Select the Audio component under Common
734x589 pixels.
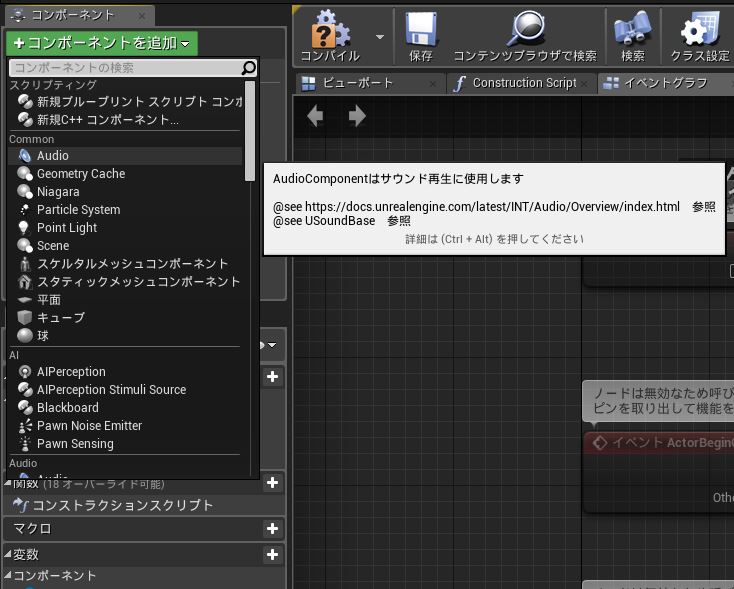click(125, 155)
